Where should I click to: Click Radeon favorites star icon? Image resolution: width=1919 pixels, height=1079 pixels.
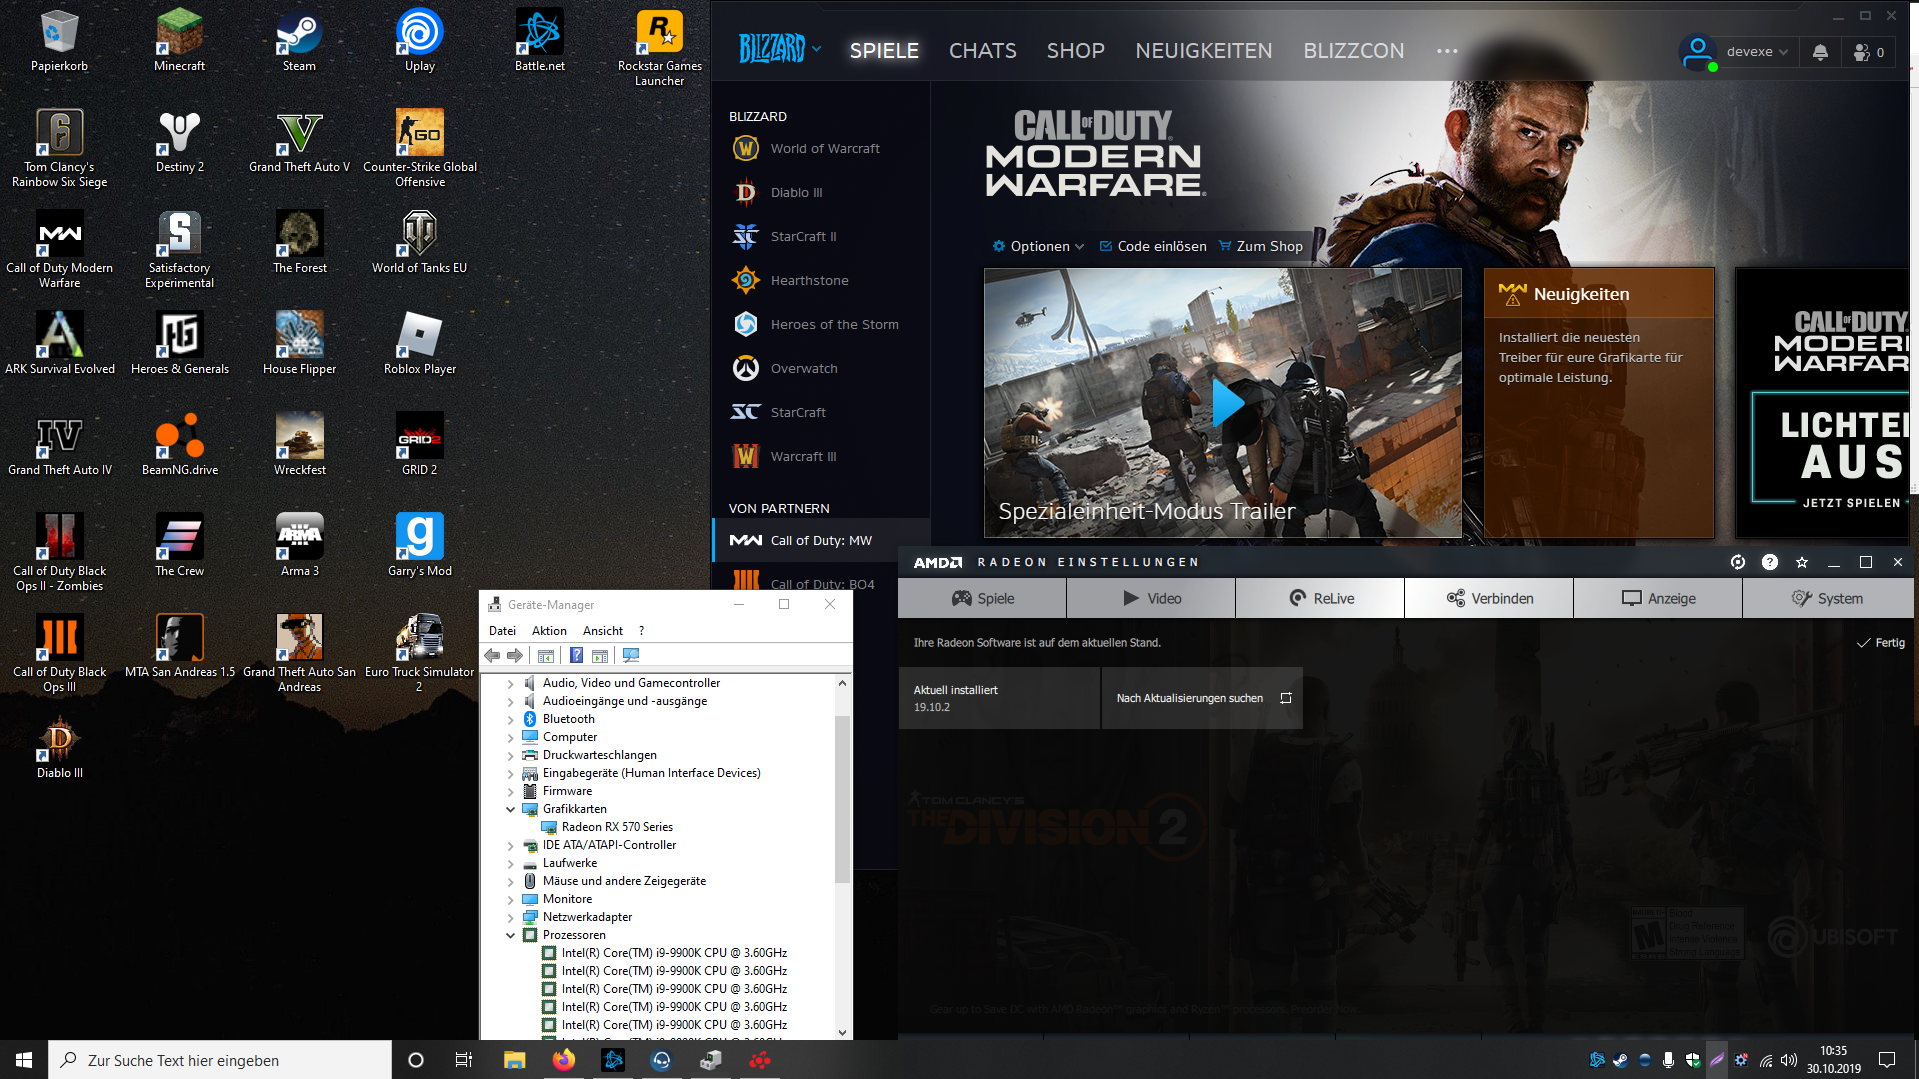pyautogui.click(x=1802, y=562)
